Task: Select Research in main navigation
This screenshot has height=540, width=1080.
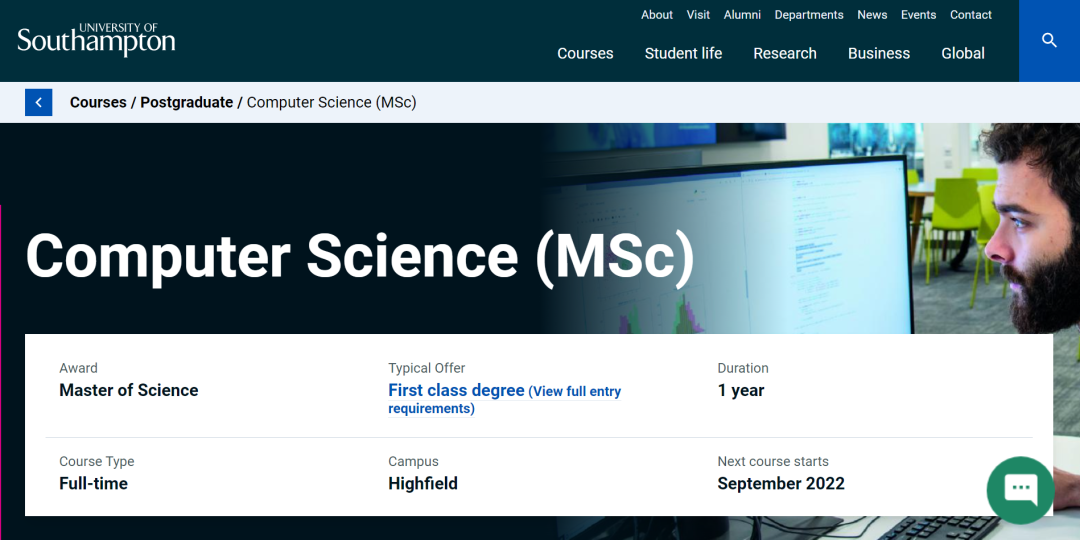Action: point(785,54)
